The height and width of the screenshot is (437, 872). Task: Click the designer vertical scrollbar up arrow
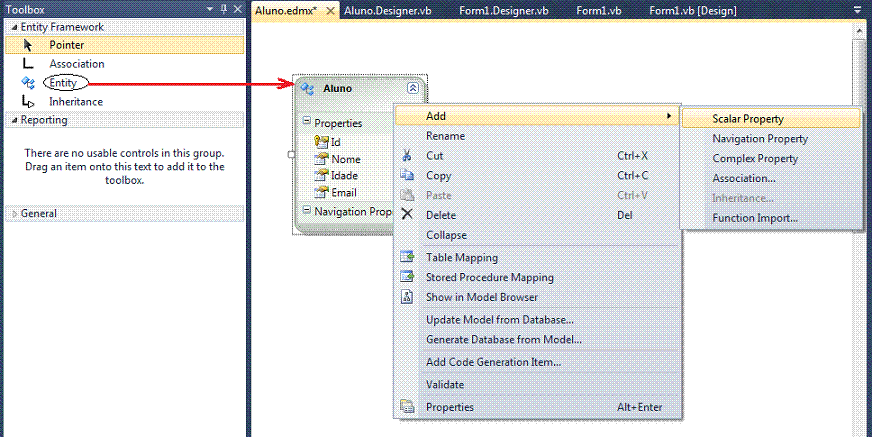[859, 31]
